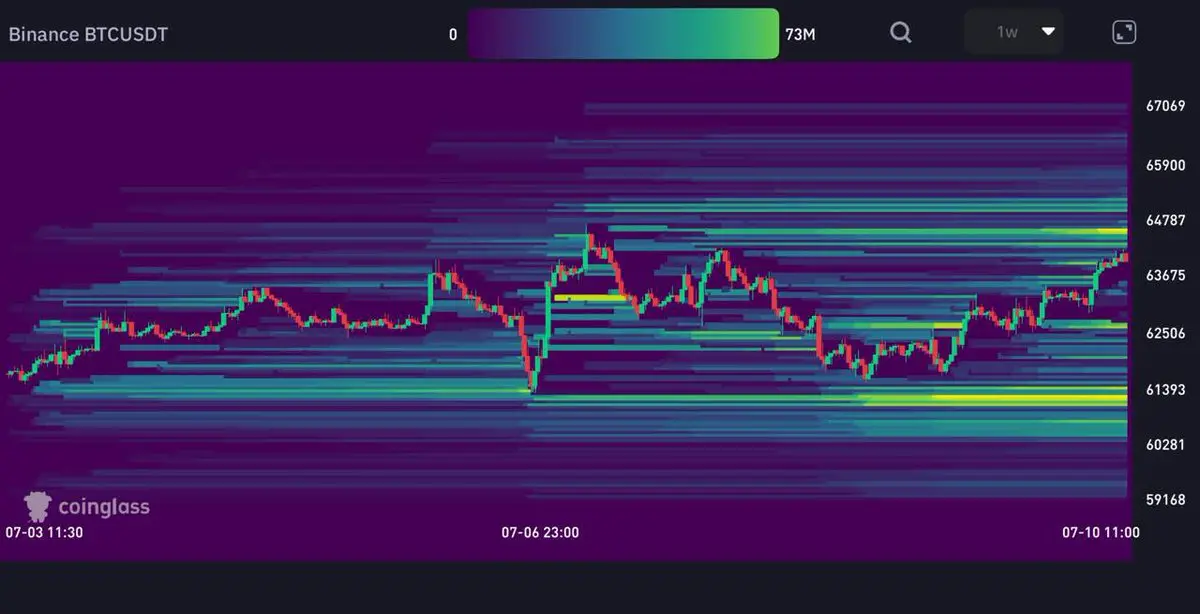The height and width of the screenshot is (614, 1200).
Task: Click price label 60281
Action: [1166, 444]
